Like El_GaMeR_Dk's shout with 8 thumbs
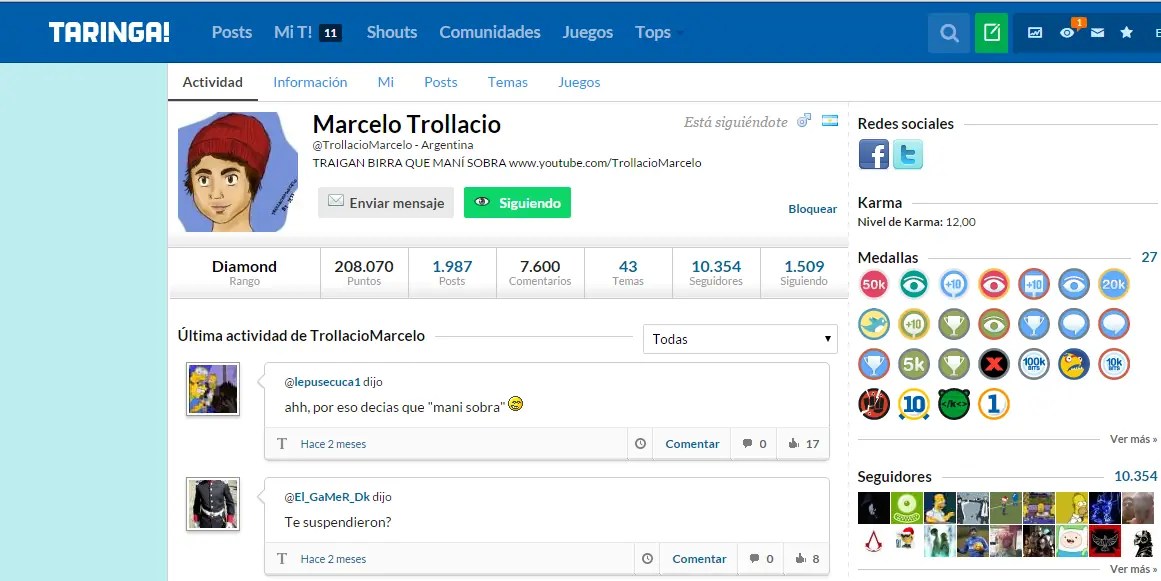Screen dimensions: 1161x581 [807, 559]
